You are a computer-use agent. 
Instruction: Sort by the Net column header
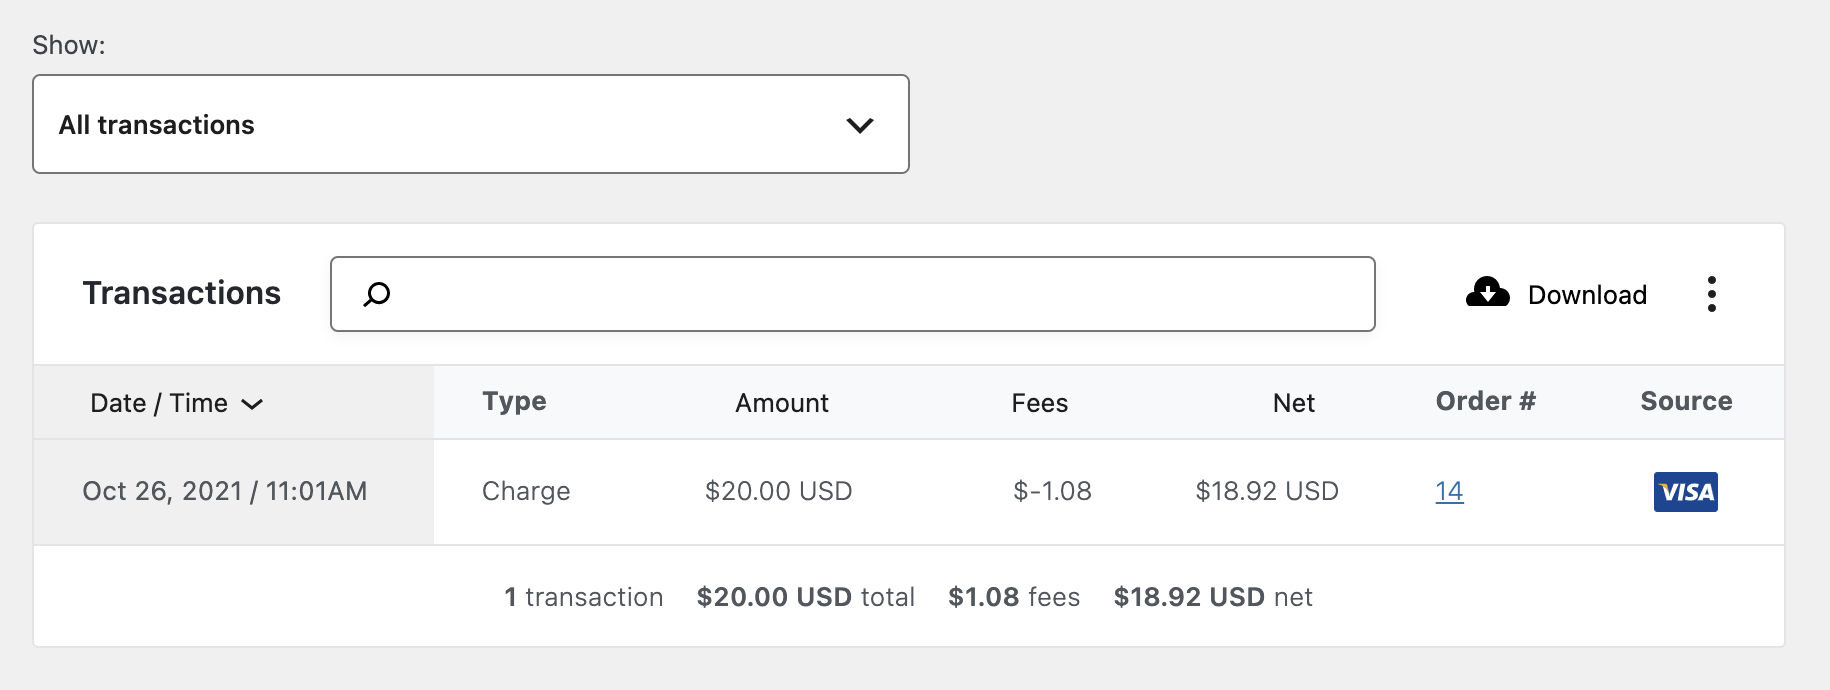[x=1293, y=403]
